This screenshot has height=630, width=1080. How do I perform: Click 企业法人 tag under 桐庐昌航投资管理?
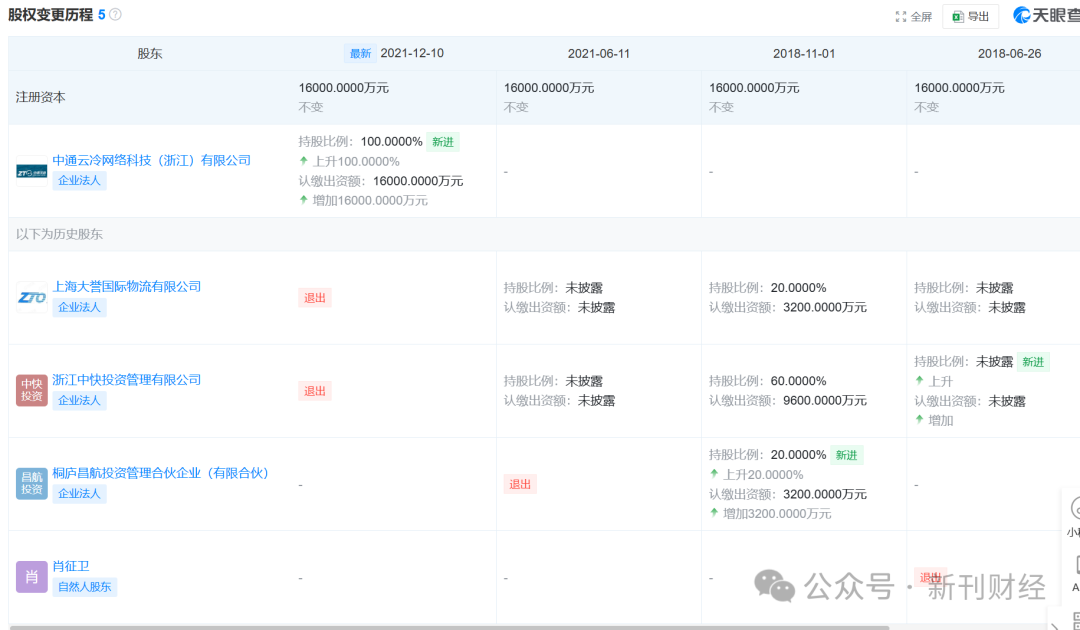click(79, 493)
